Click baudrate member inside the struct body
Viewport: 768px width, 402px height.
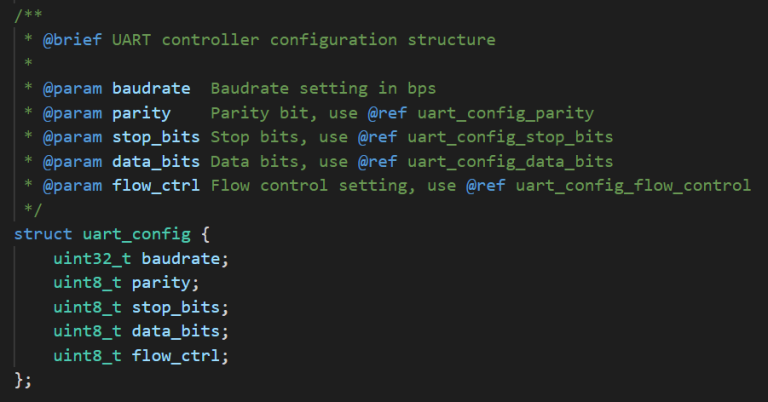click(x=192, y=258)
